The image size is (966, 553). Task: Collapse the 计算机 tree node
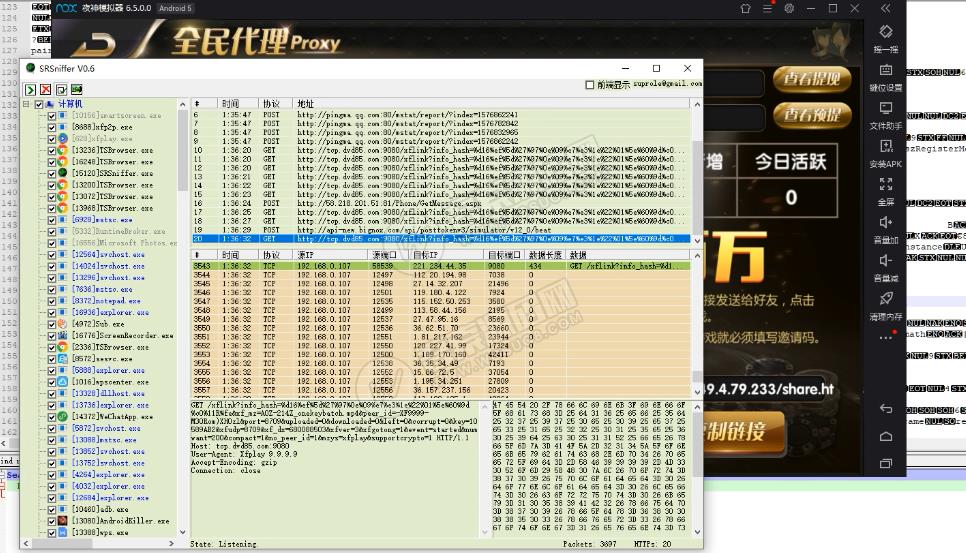[x=26, y=104]
